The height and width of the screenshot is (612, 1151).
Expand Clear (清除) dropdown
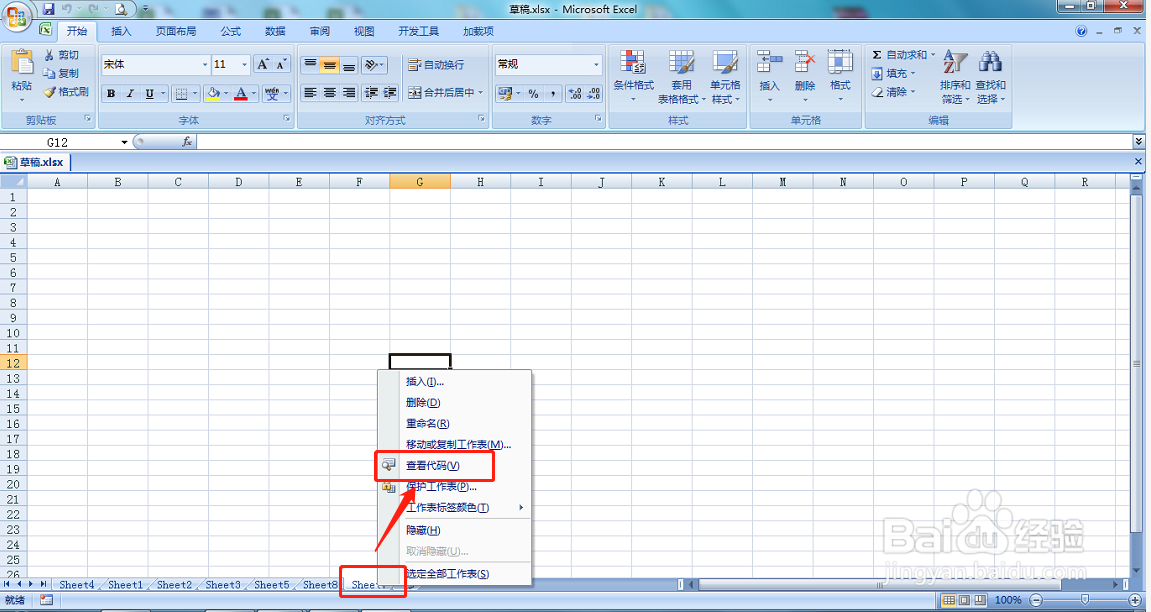(x=912, y=92)
